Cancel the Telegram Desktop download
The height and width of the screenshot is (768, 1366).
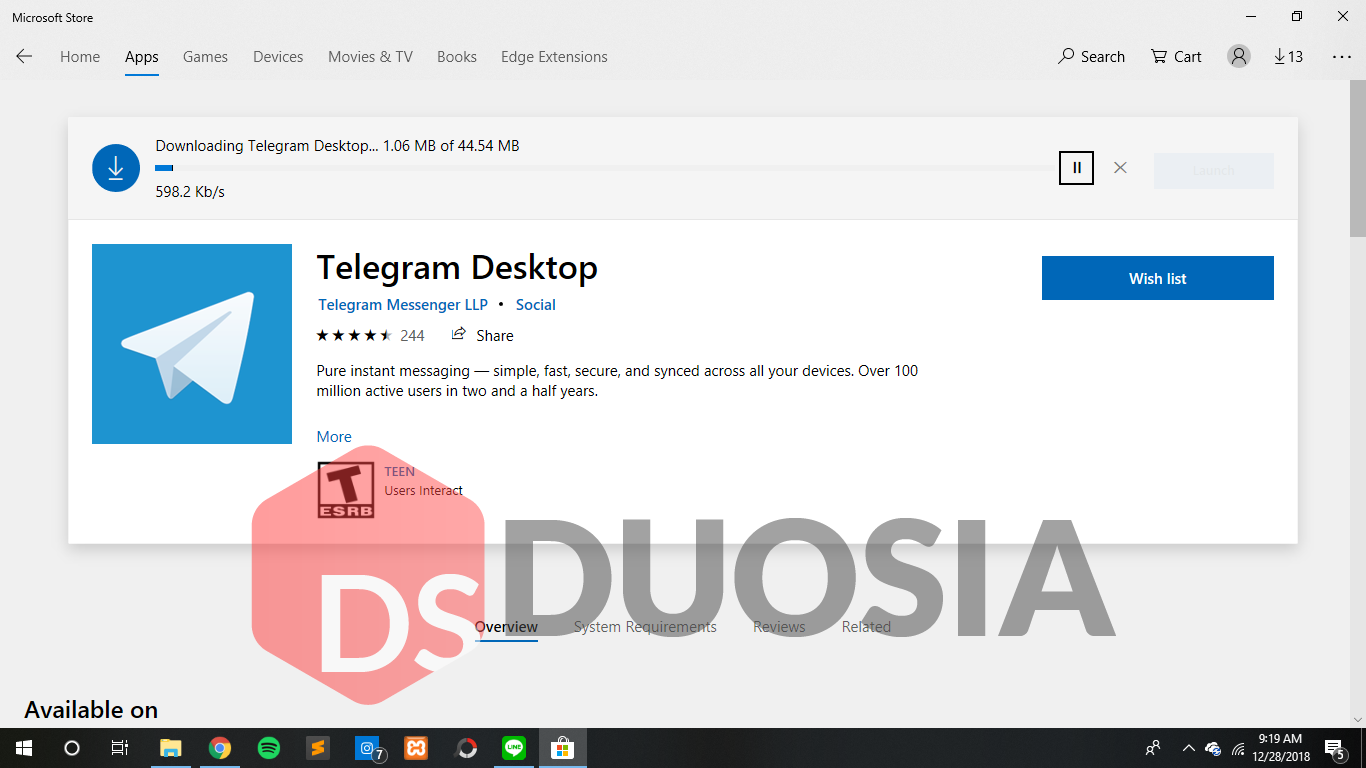point(1120,168)
